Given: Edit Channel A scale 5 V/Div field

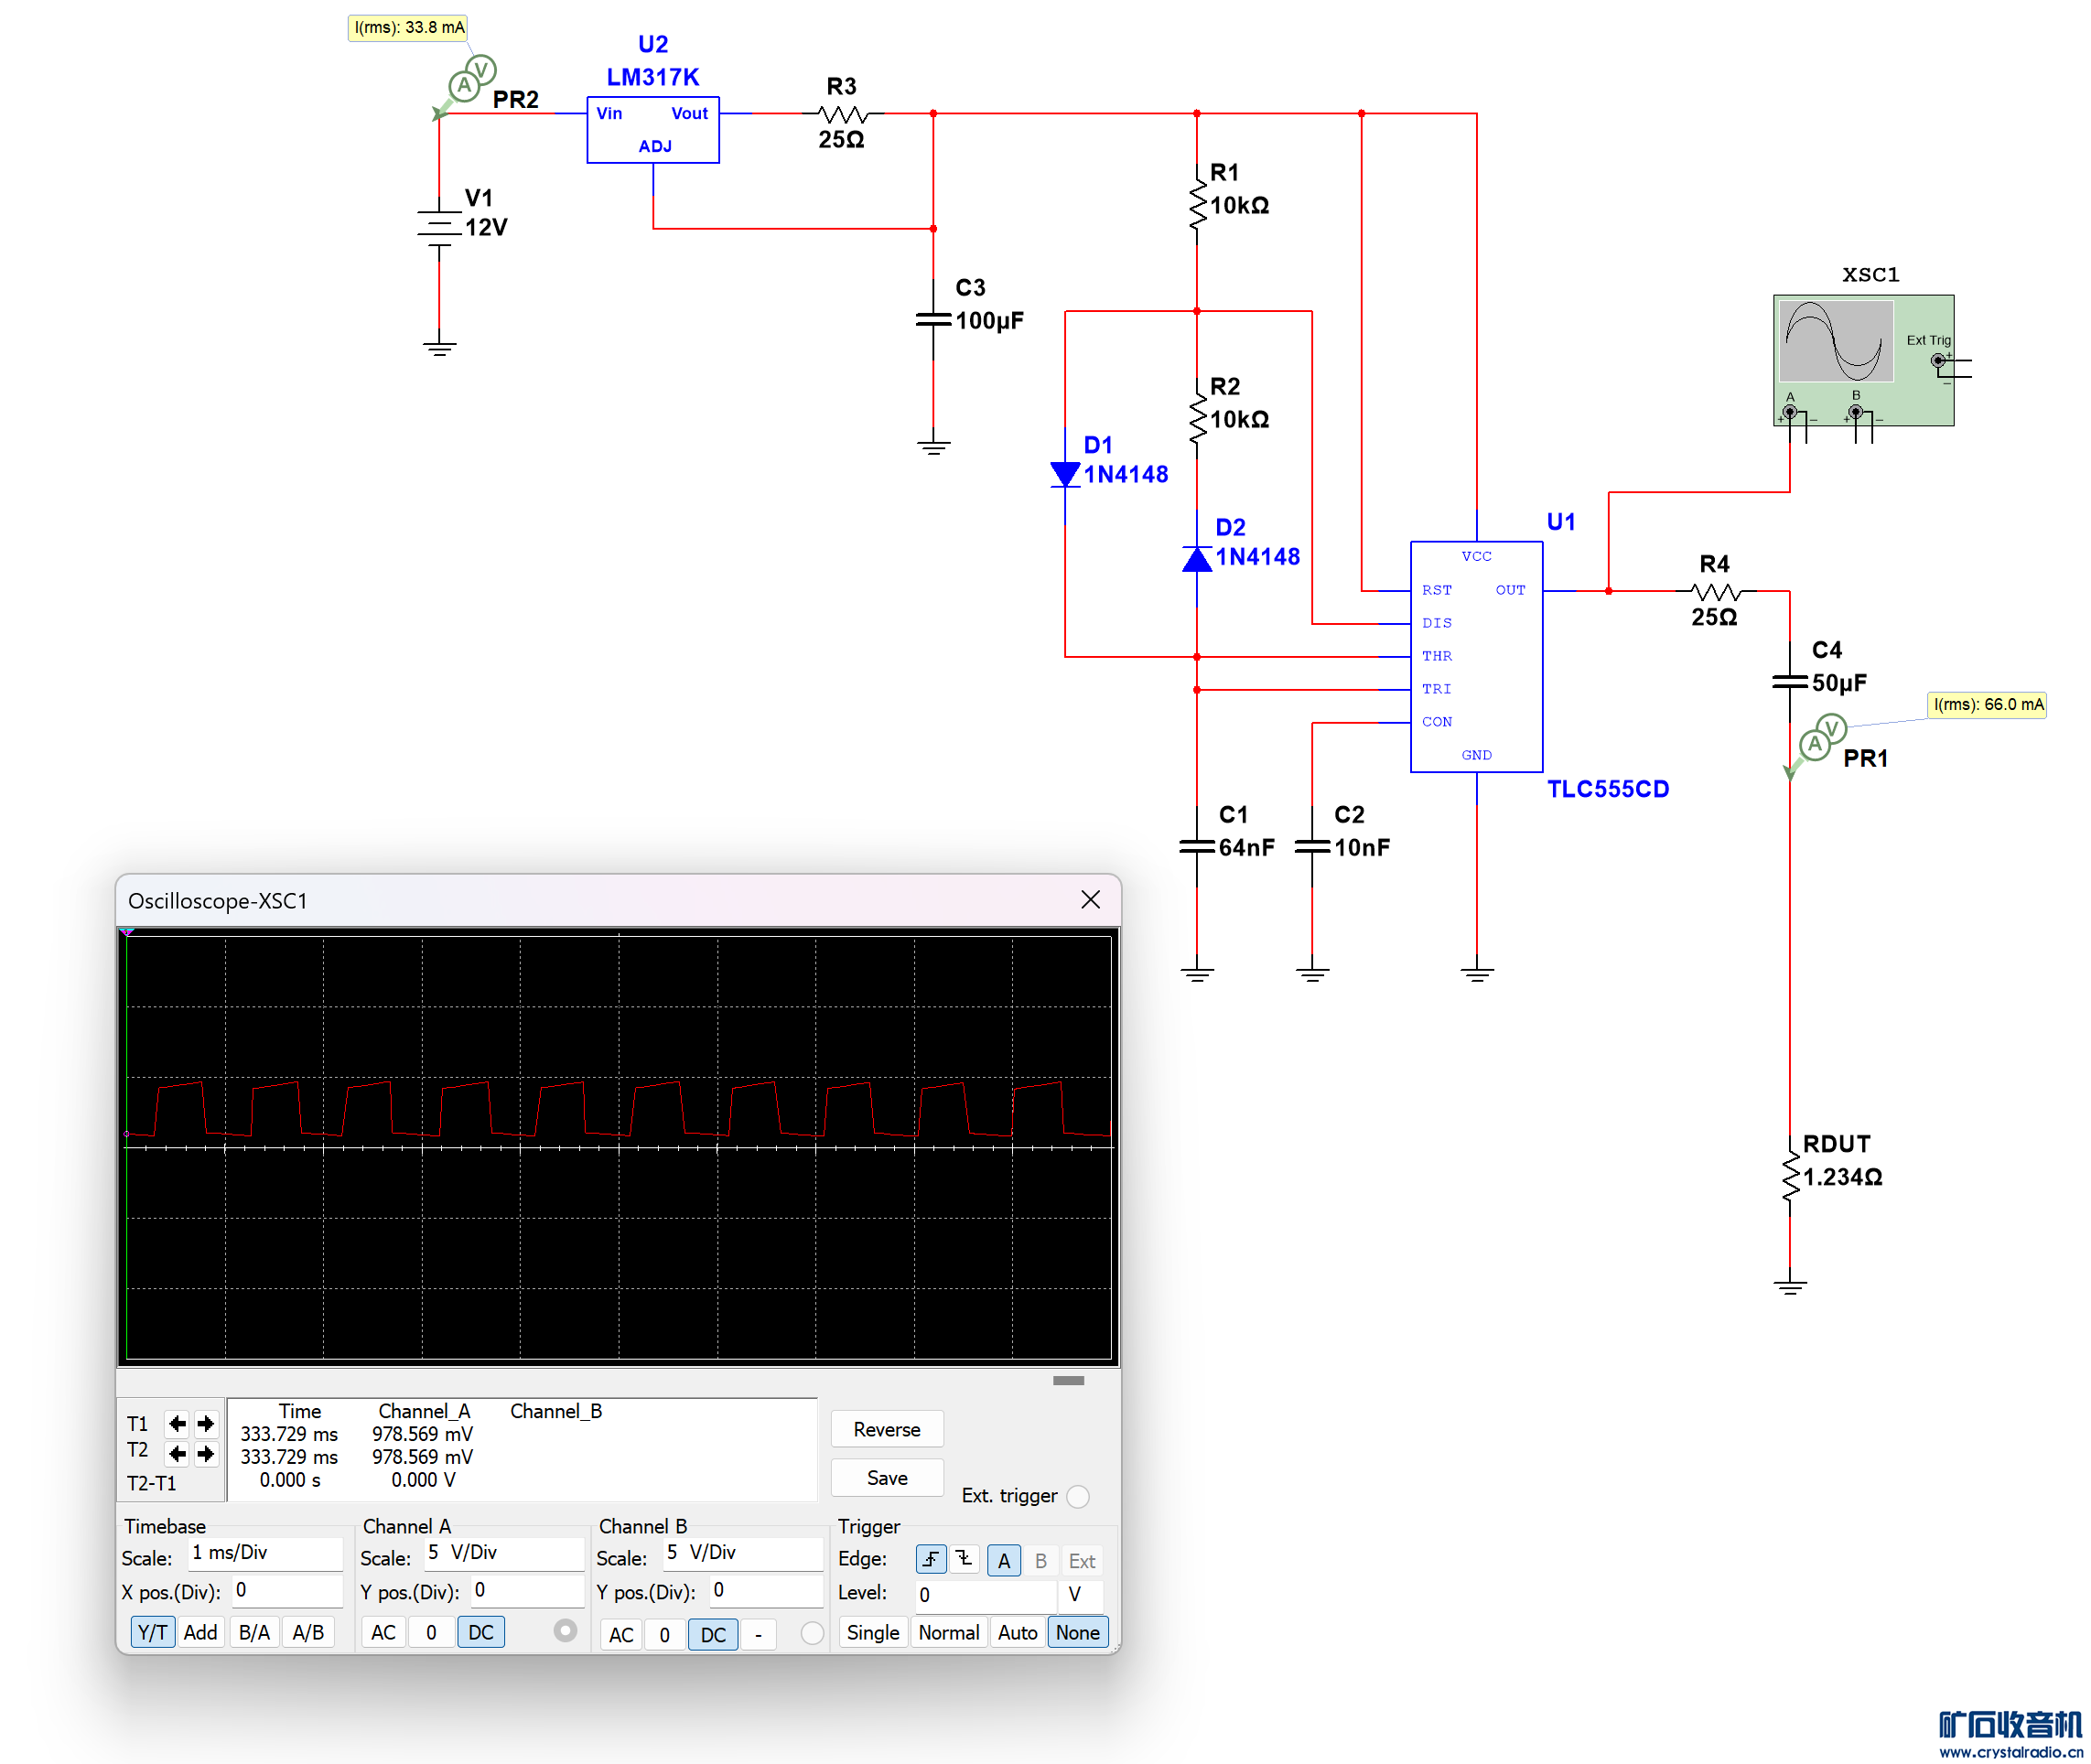Looking at the screenshot, I should point(504,1553).
